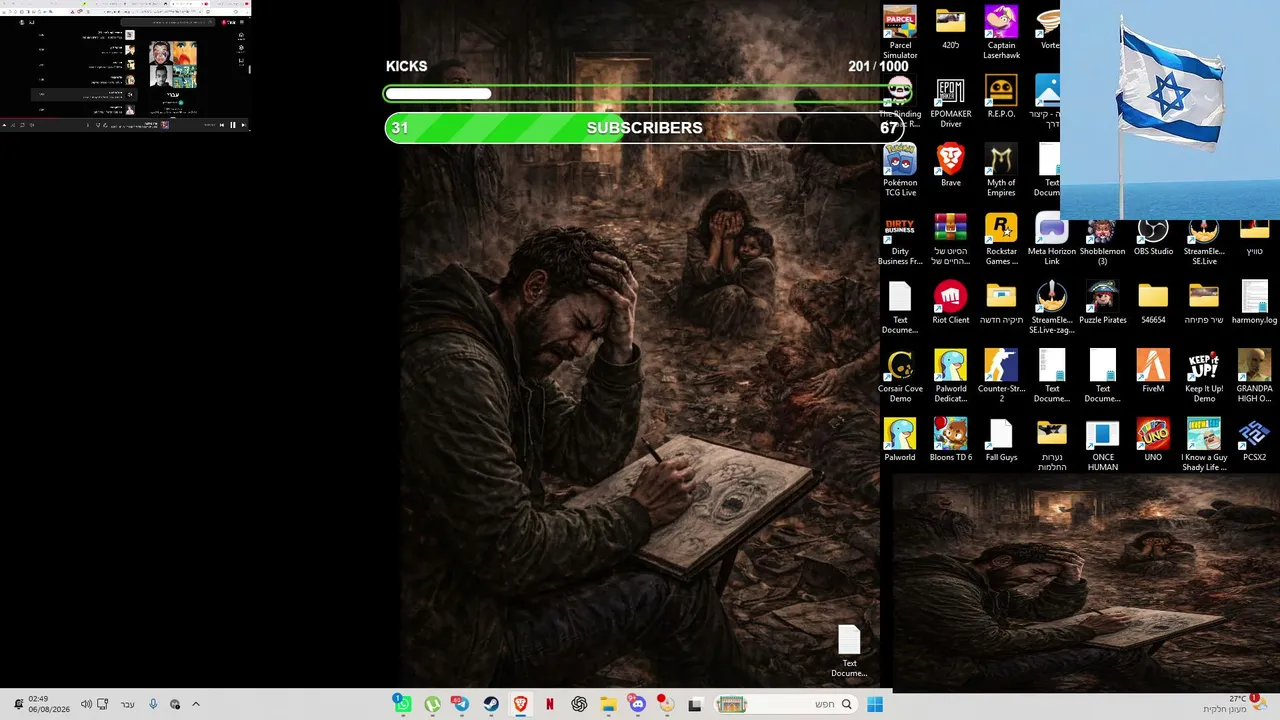1280x720 pixels.
Task: Select the נערות החלמות folder icon
Action: pyautogui.click(x=1052, y=445)
